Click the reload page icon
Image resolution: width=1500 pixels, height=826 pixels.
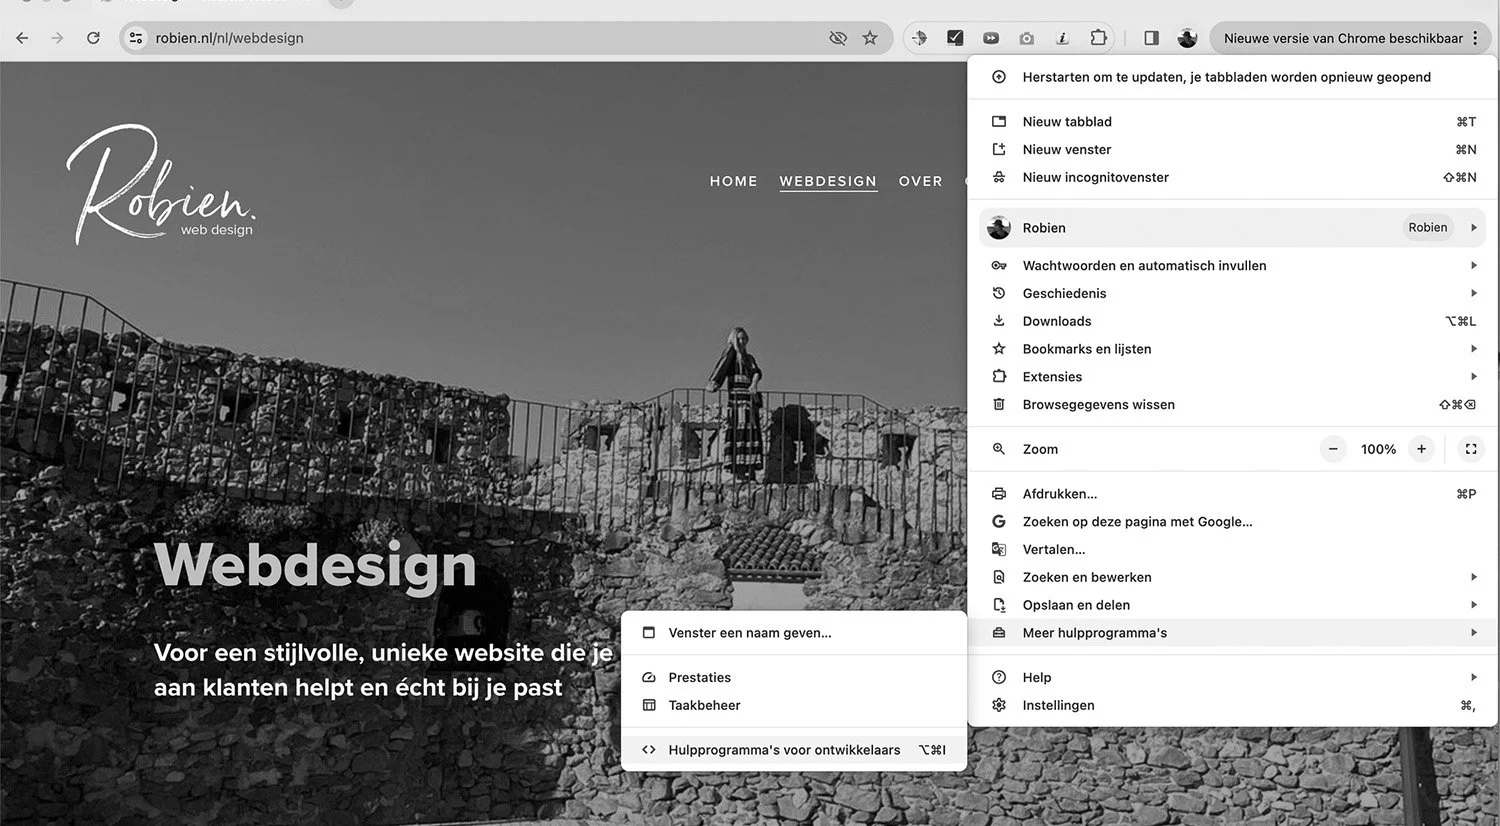[x=93, y=37]
